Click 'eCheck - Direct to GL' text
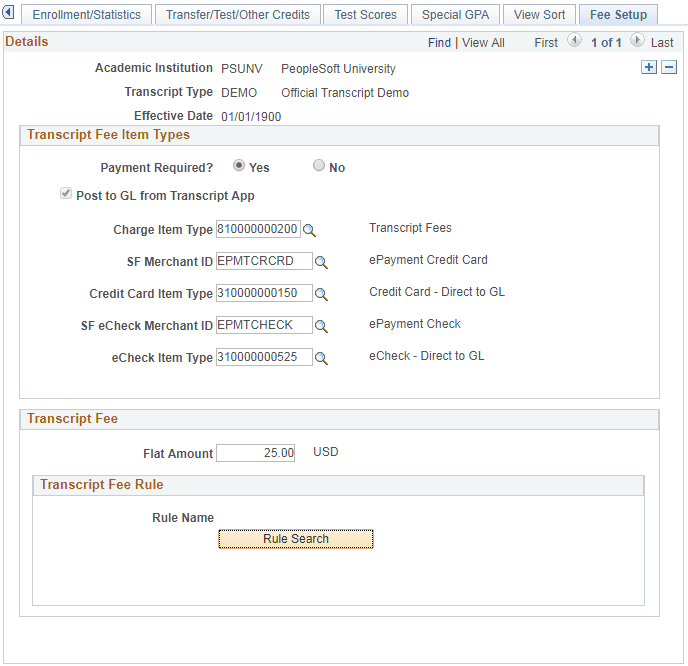The image size is (688, 666). pos(426,356)
